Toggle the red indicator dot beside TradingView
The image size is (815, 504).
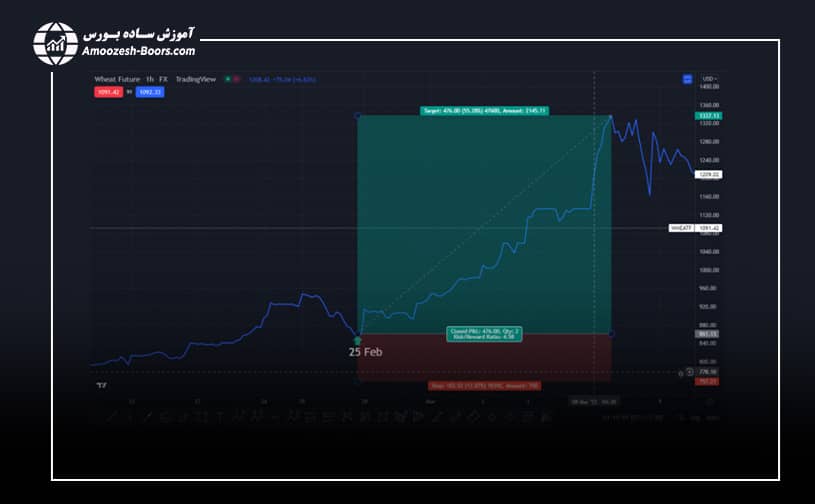click(x=237, y=78)
